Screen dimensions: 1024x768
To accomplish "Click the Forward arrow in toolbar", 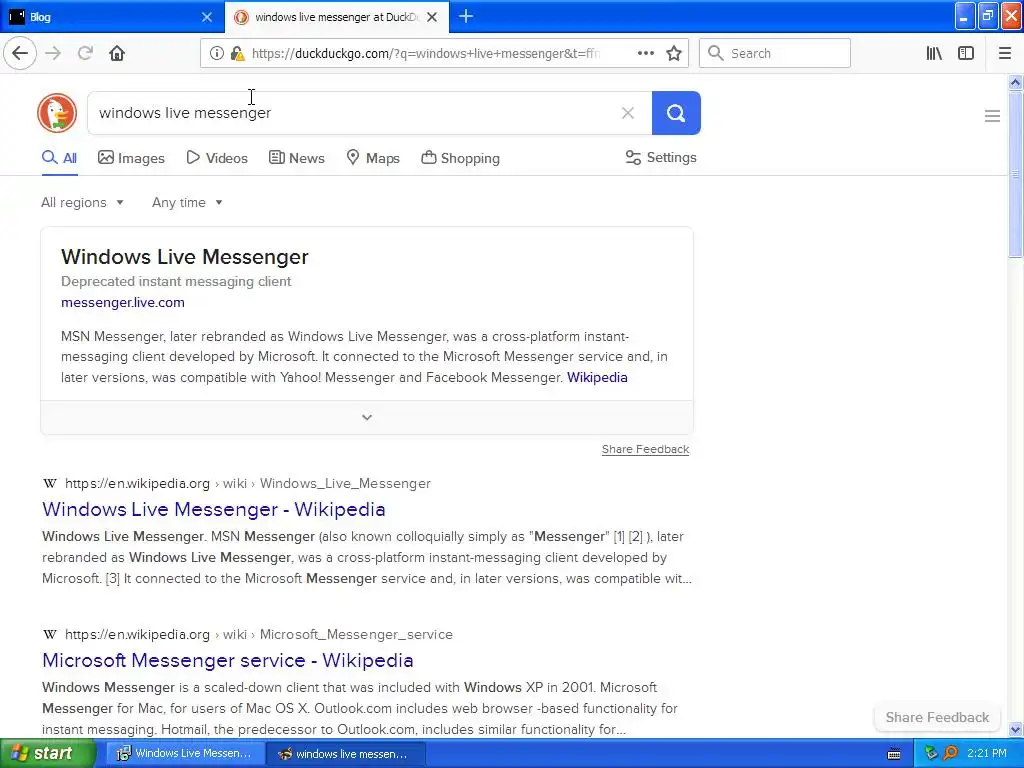I will (53, 53).
